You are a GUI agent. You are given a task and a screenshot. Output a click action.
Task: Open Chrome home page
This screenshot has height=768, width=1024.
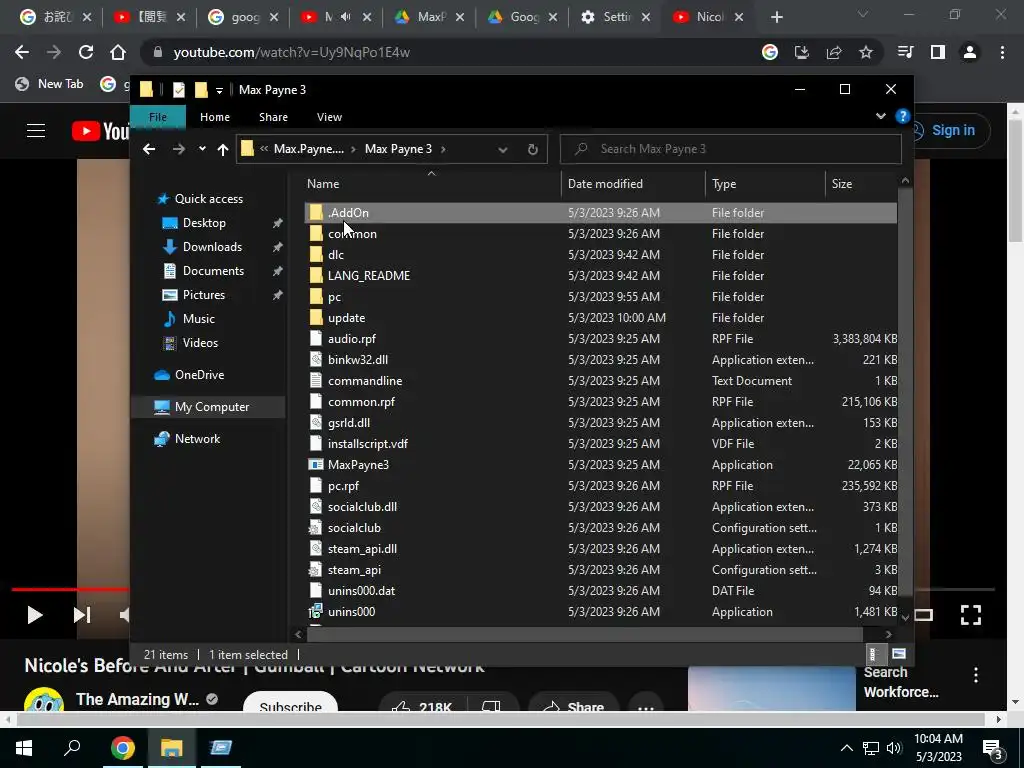coord(118,52)
